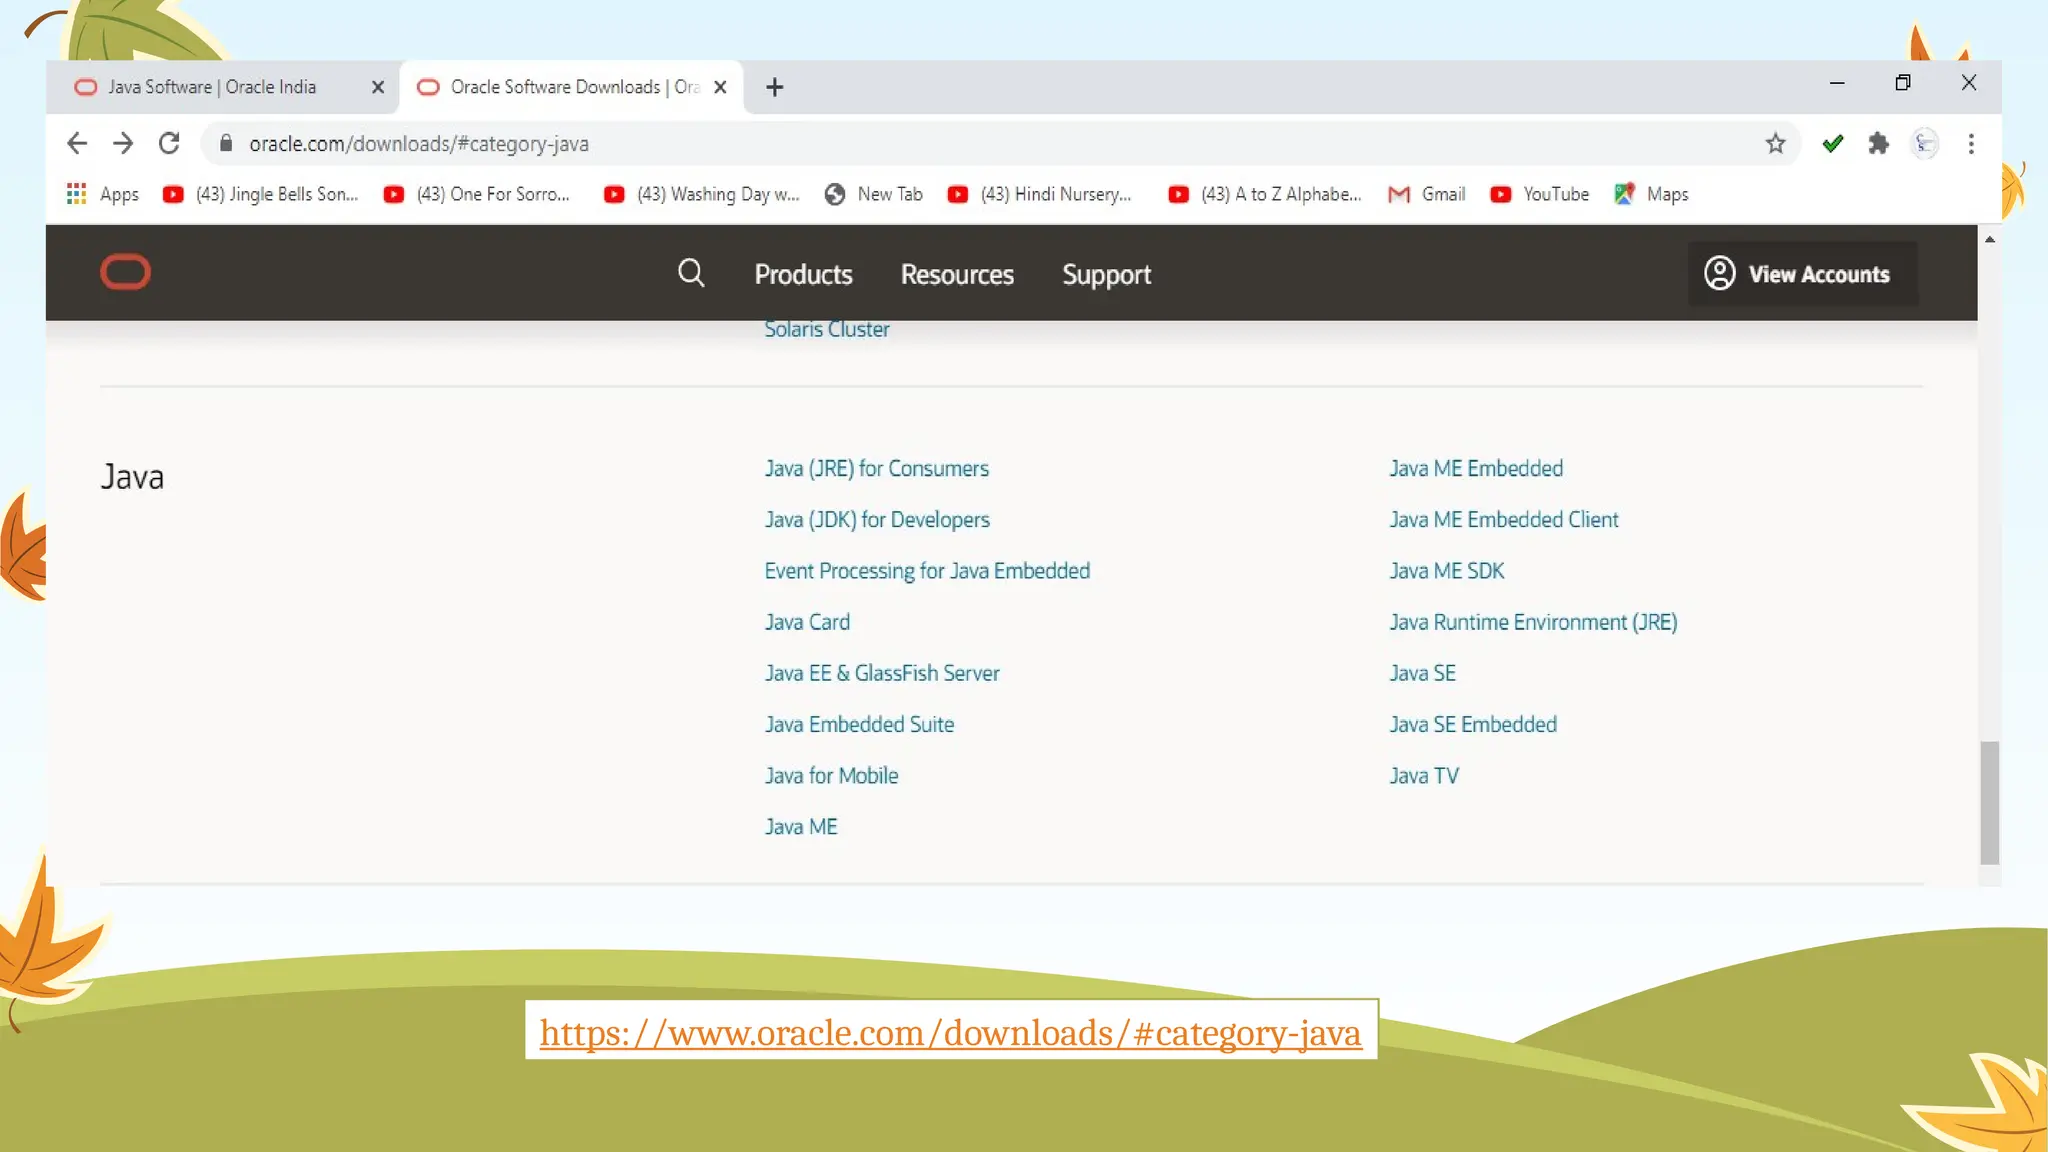Image resolution: width=2048 pixels, height=1152 pixels.
Task: Reload the page with refresh icon
Action: pos(169,144)
